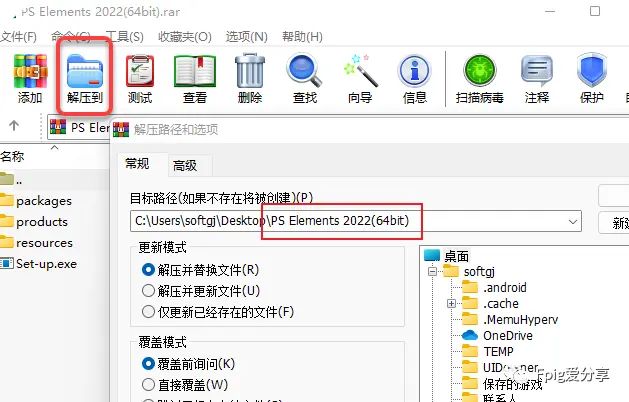Select the .MemuHyperv folder in the tree
Image resolution: width=629 pixels, height=402 pixels.
pyautogui.click(x=510, y=319)
